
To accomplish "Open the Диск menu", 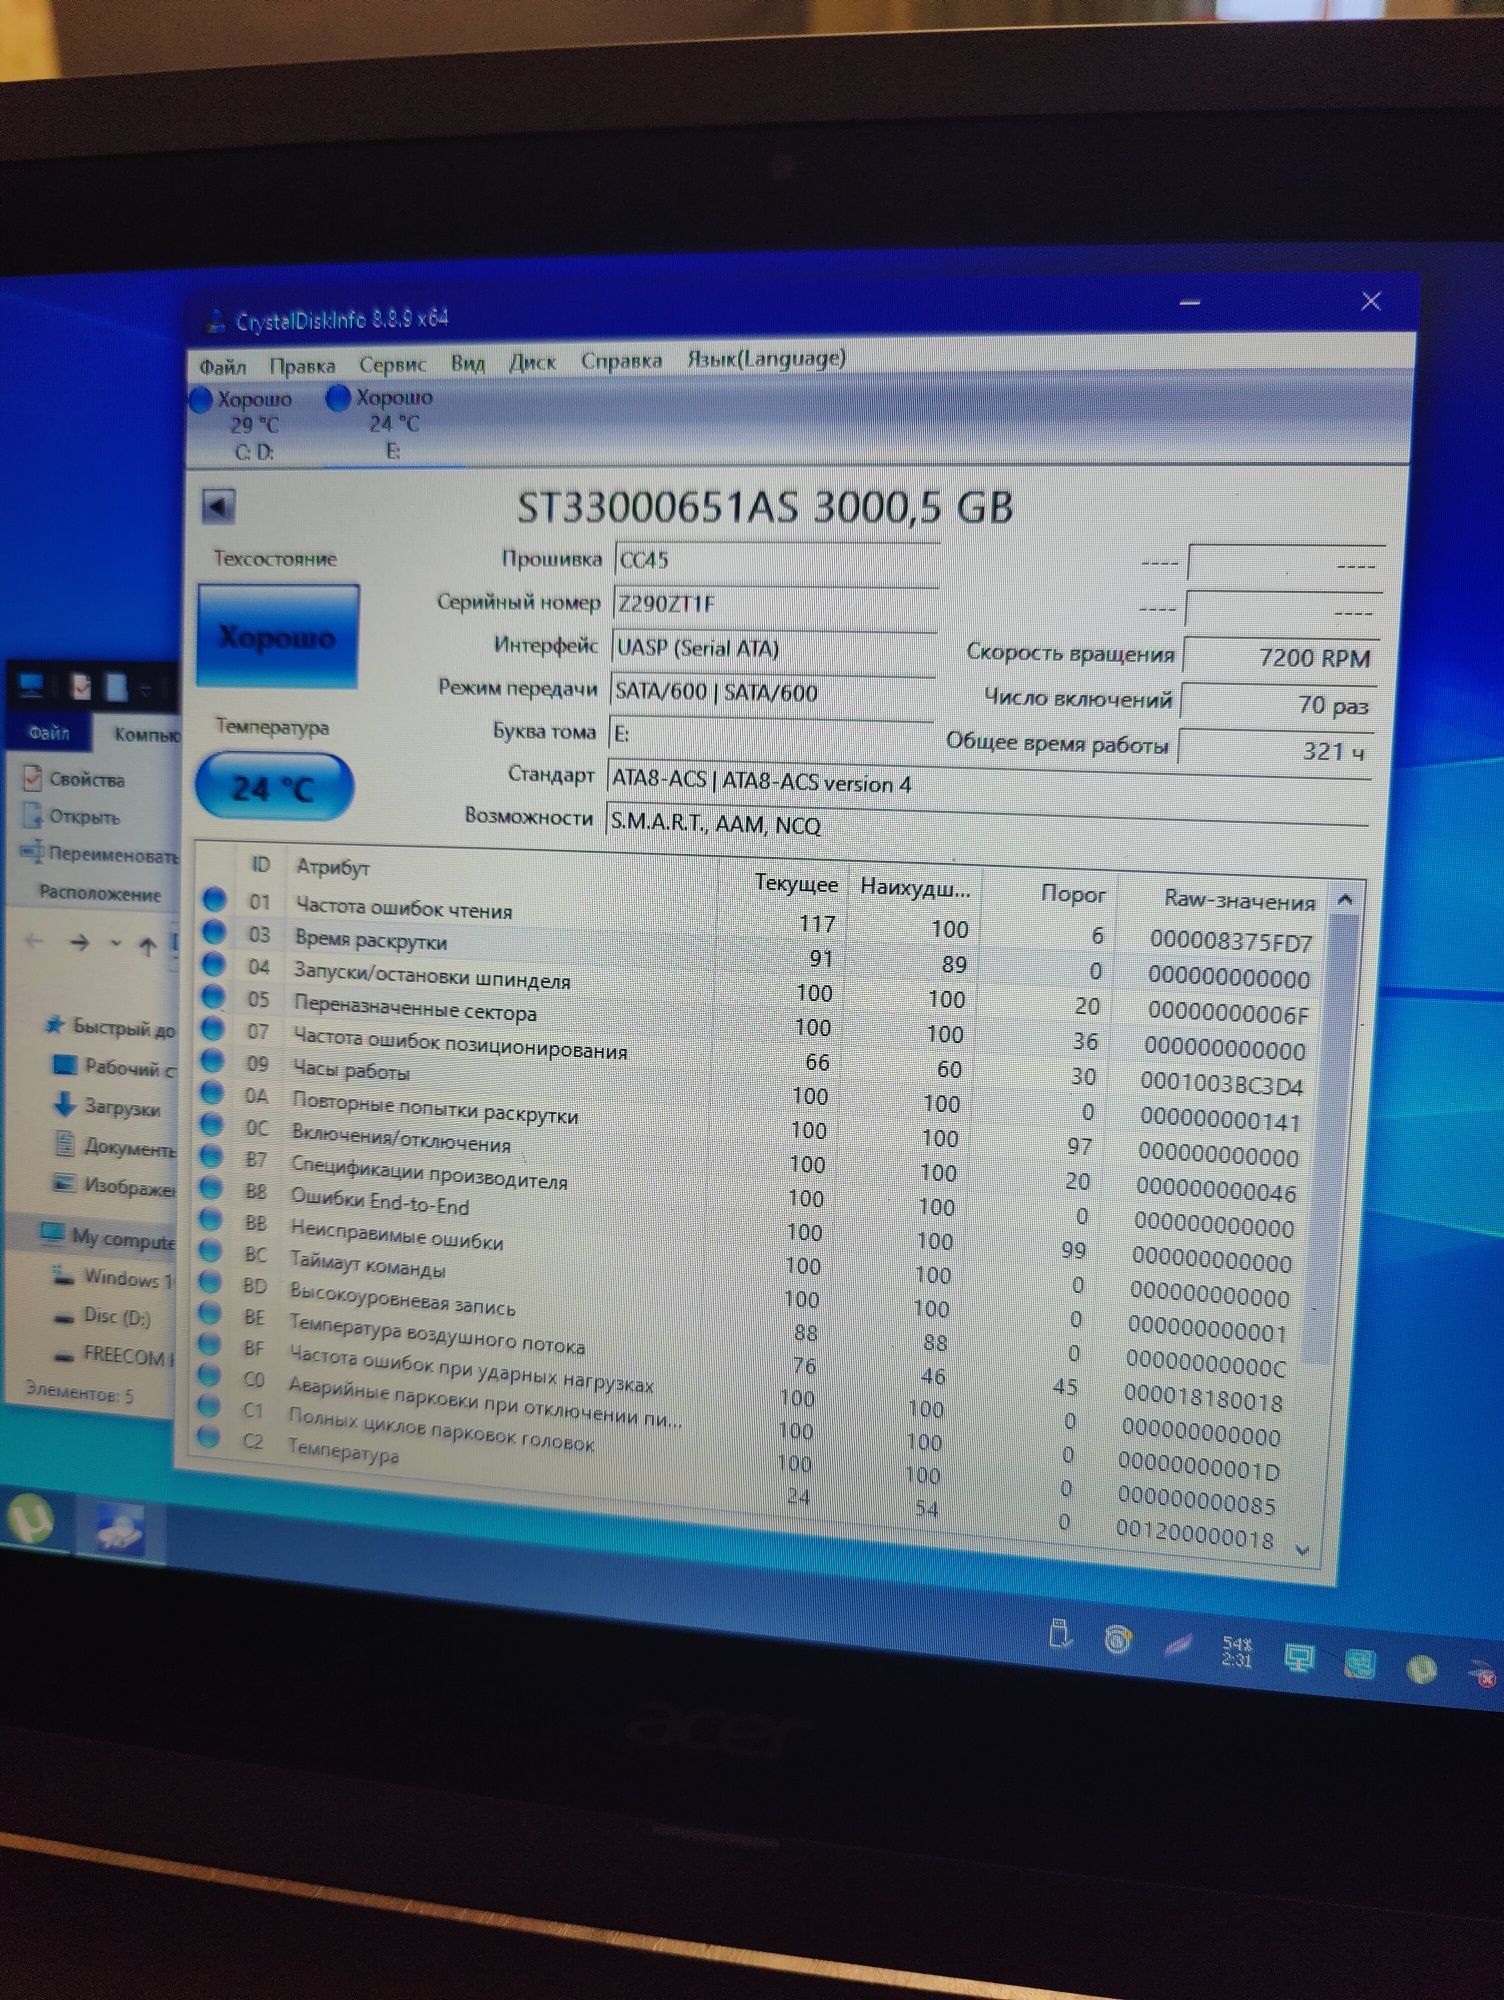I will tap(532, 362).
